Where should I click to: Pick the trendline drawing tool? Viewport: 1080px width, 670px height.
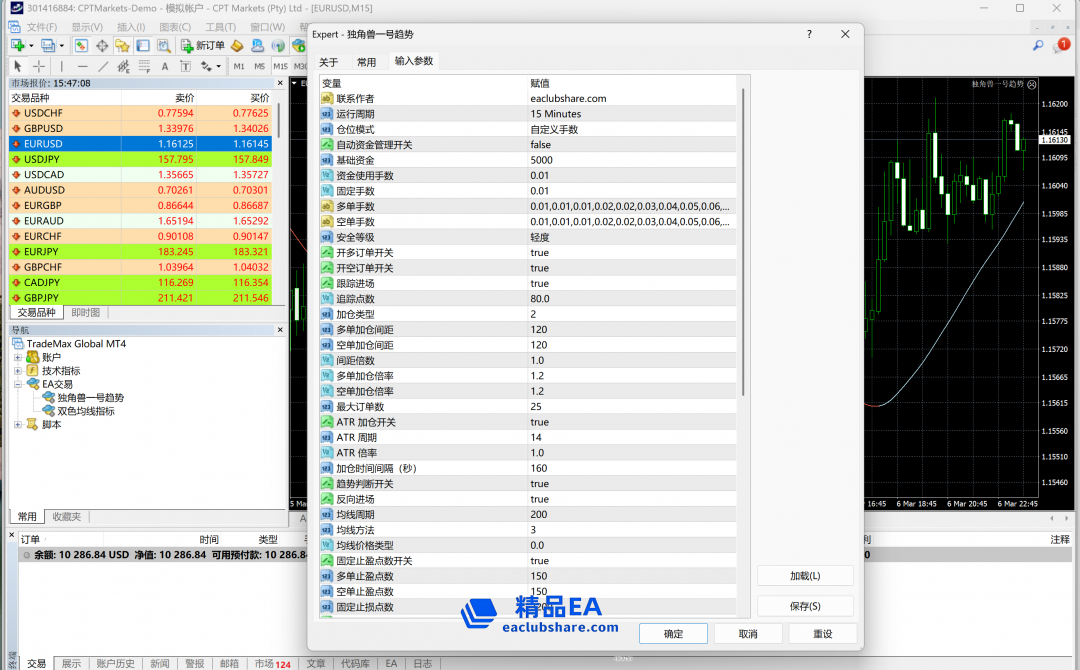tap(103, 66)
